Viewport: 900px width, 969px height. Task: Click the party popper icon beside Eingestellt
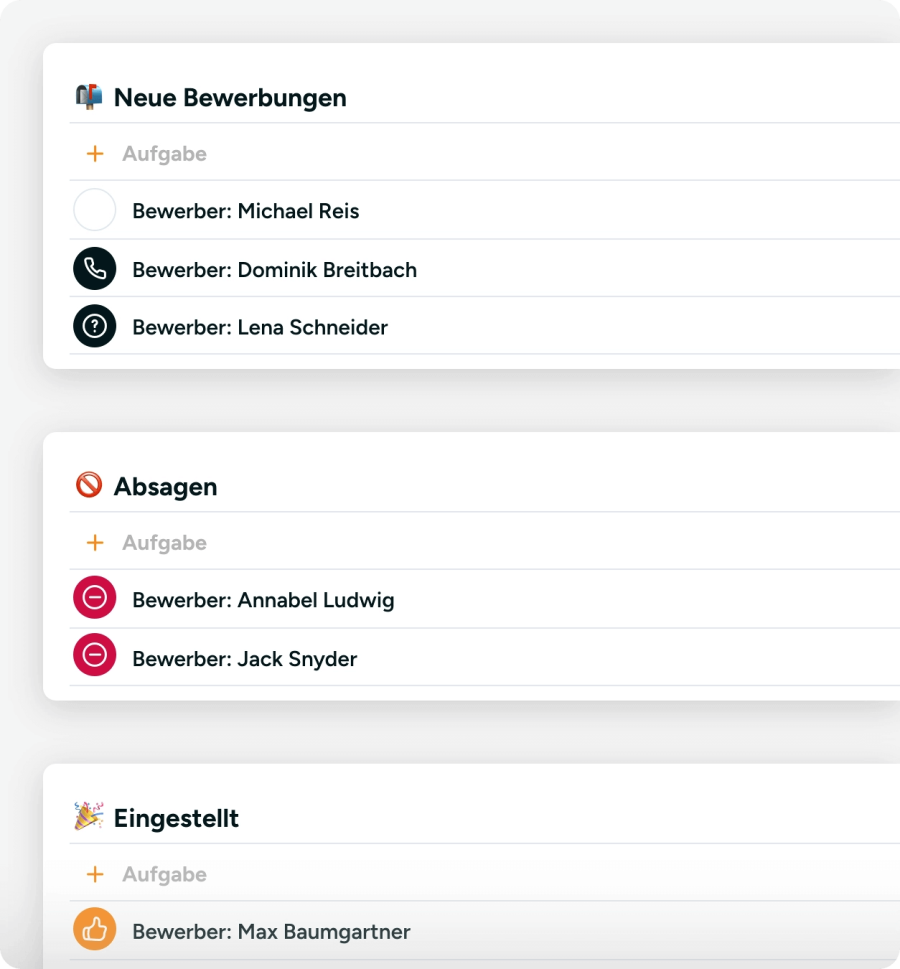(90, 817)
